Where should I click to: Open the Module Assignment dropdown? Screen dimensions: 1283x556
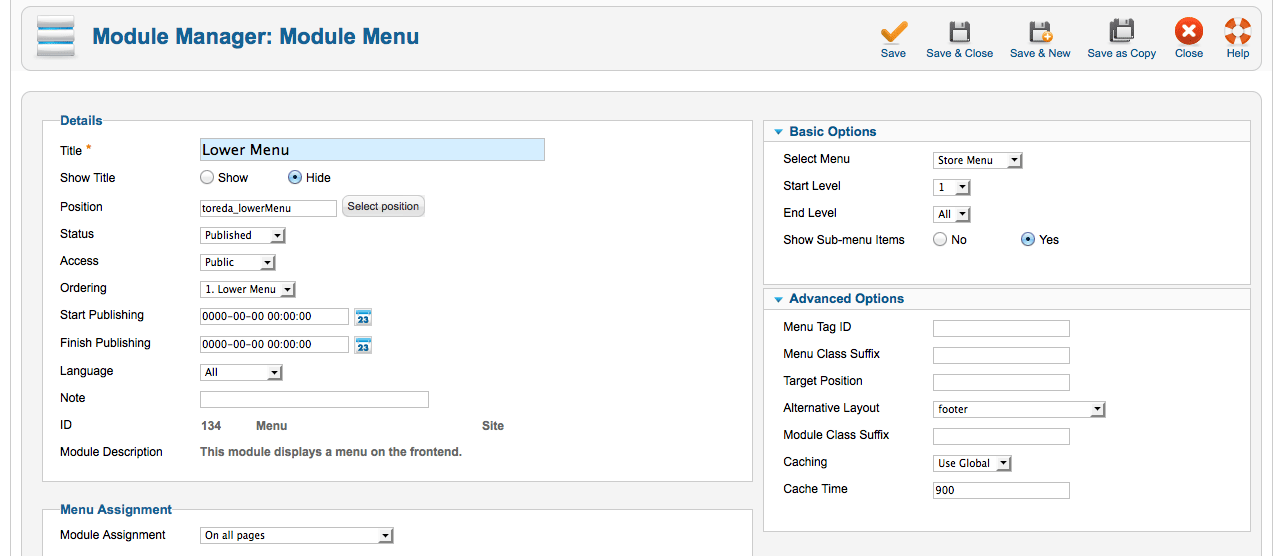297,535
